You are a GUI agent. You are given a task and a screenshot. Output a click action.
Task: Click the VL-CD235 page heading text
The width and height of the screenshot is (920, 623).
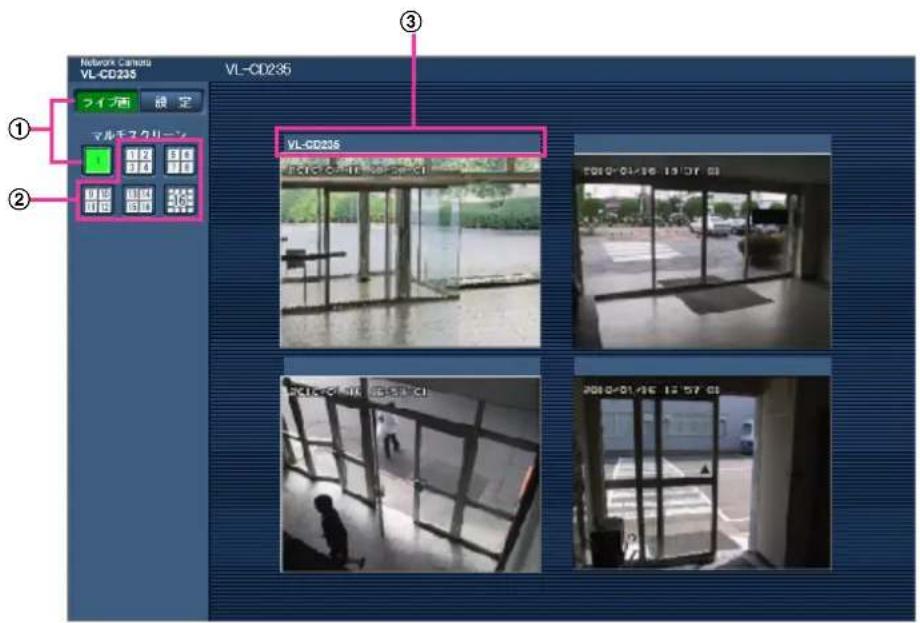click(258, 69)
